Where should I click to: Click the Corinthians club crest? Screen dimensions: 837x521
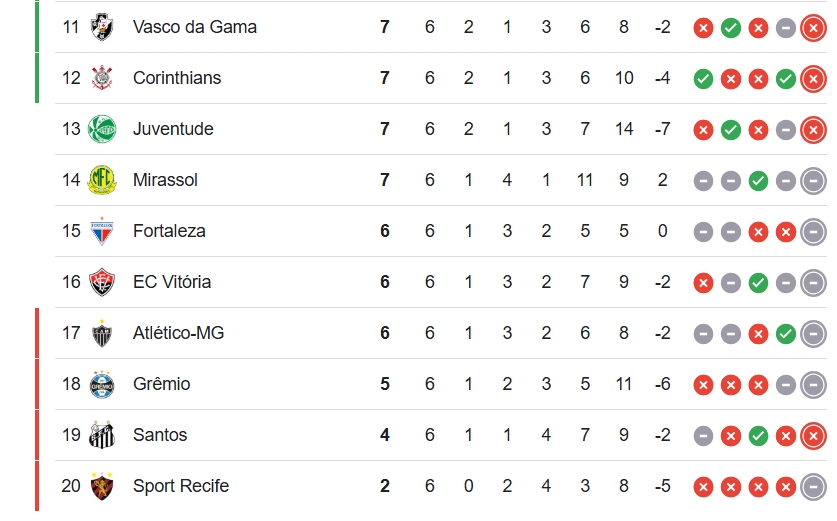[x=102, y=78]
